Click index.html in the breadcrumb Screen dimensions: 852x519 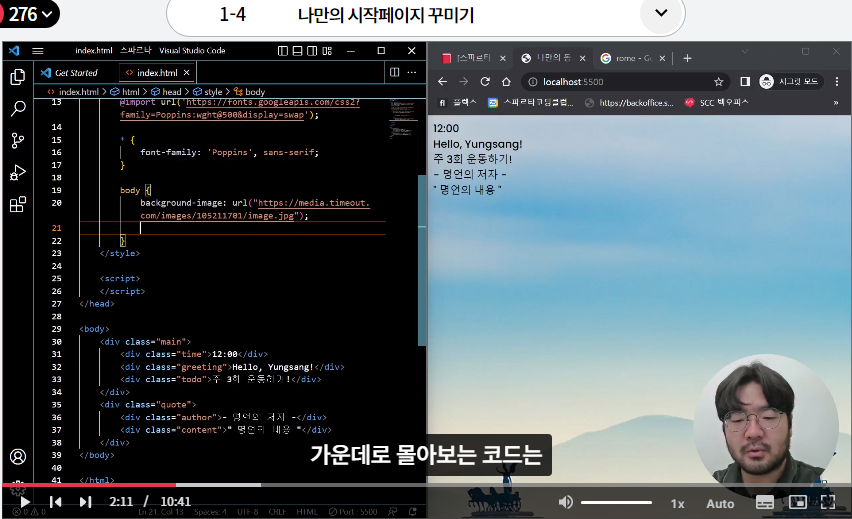coord(79,92)
